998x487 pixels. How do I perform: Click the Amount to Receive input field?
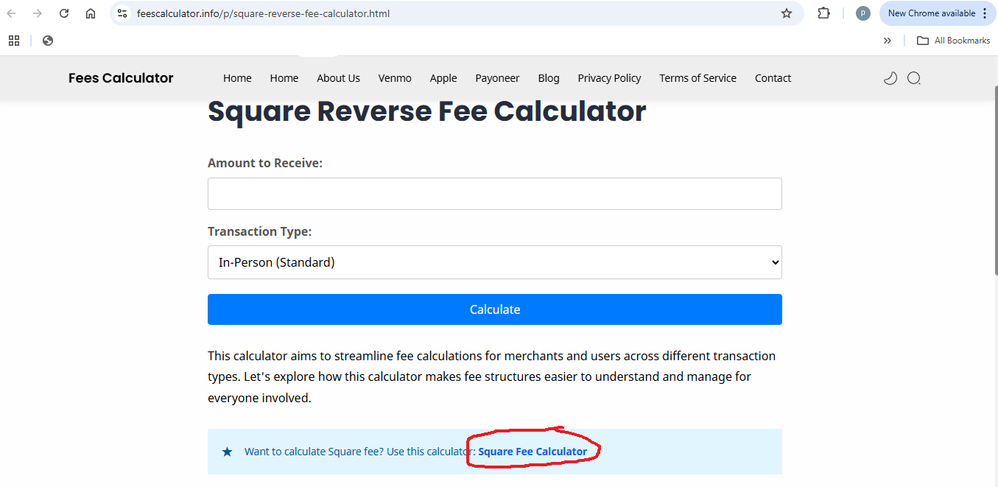pyautogui.click(x=494, y=194)
